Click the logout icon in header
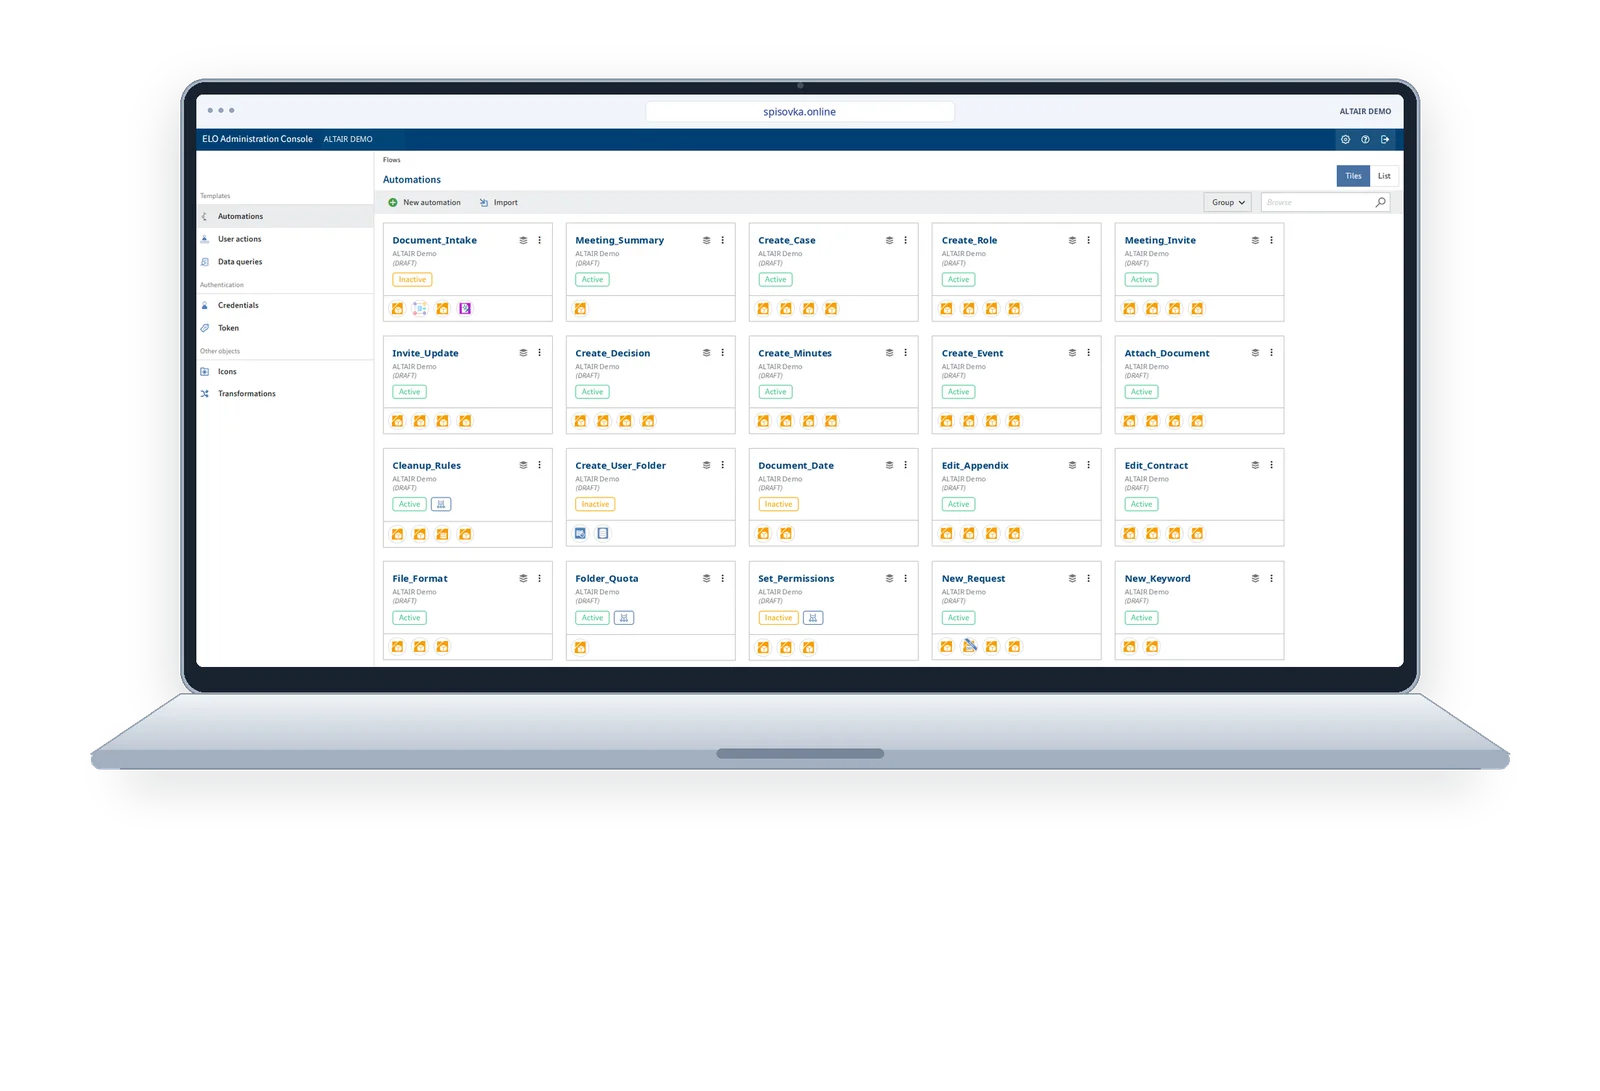Viewport: 1600px width, 1091px height. [x=1385, y=139]
